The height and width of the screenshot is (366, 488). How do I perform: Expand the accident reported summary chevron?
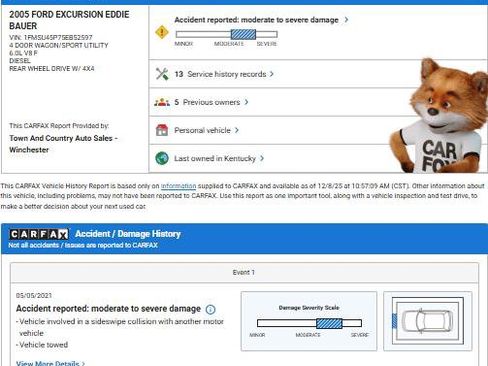tap(346, 20)
